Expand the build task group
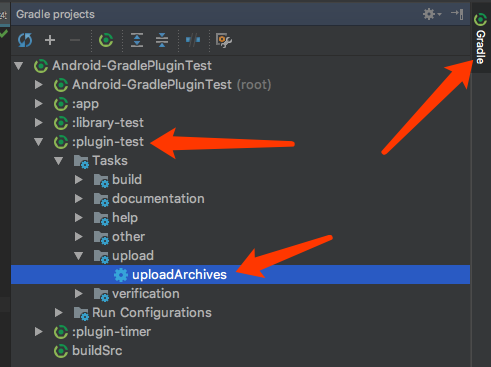 tap(79, 180)
